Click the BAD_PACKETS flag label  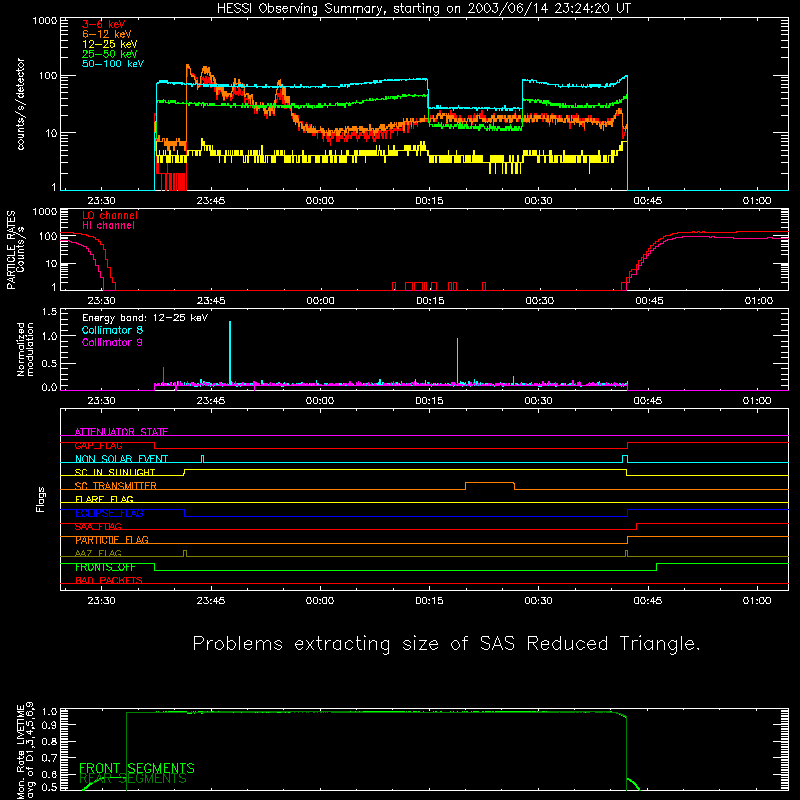(109, 581)
